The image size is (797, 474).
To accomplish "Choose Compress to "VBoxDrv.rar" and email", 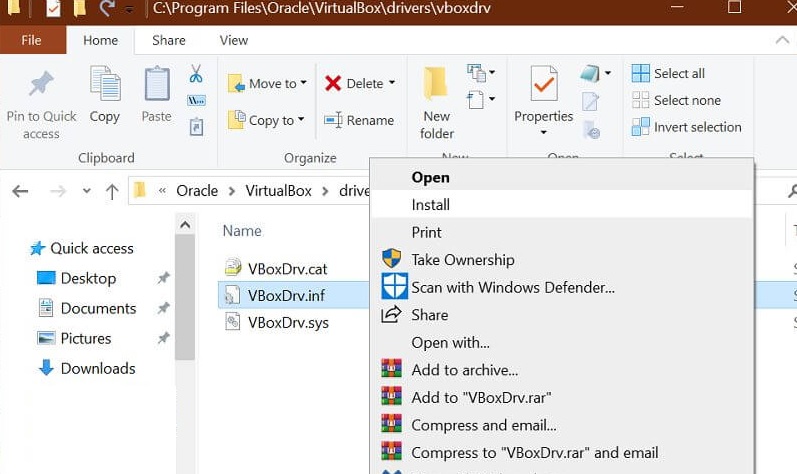I will (x=562, y=452).
